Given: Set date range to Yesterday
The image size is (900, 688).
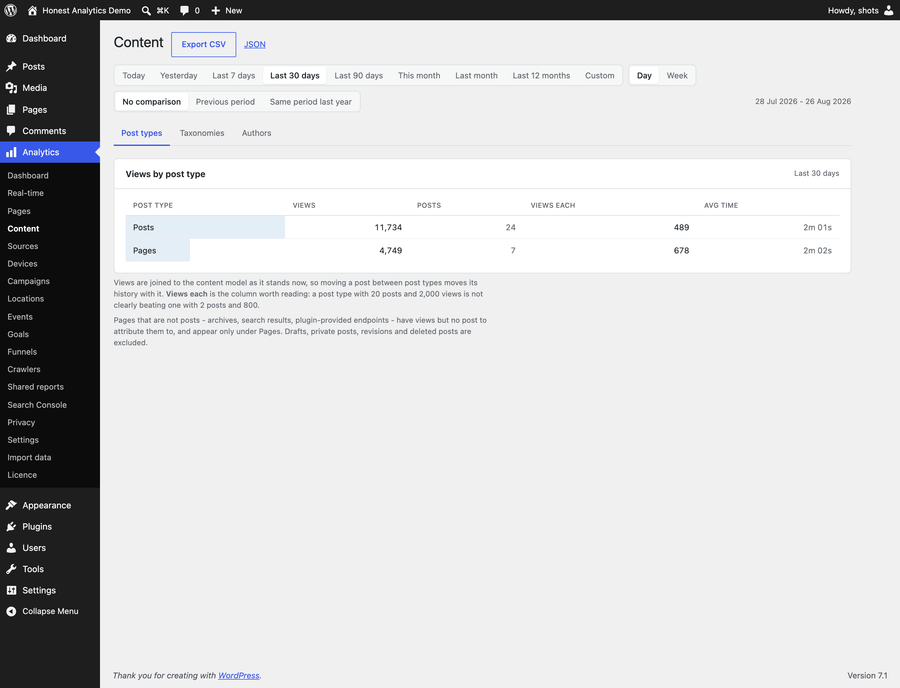Looking at the screenshot, I should point(179,75).
